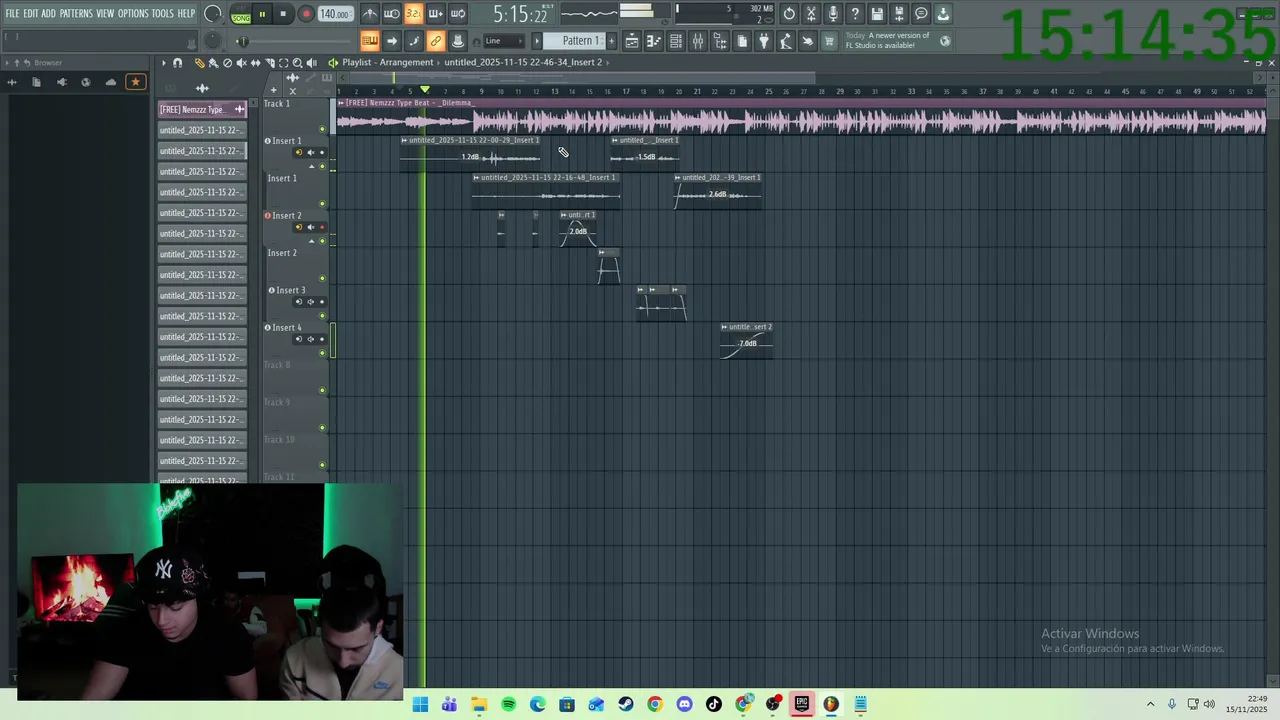
Task: Click the microphone one-click recording icon
Action: click(x=833, y=14)
